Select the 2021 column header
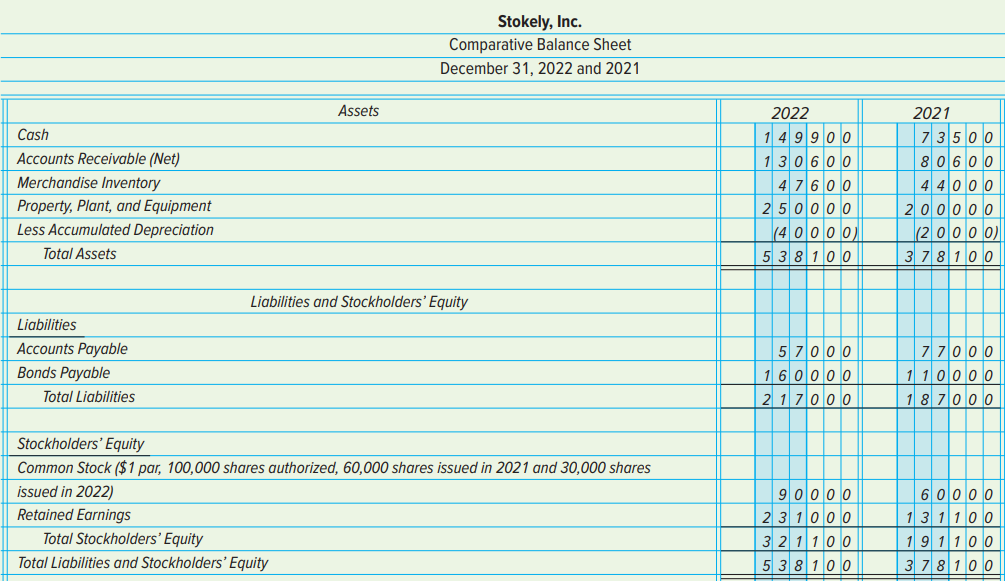The height and width of the screenshot is (581, 1005). click(931, 114)
